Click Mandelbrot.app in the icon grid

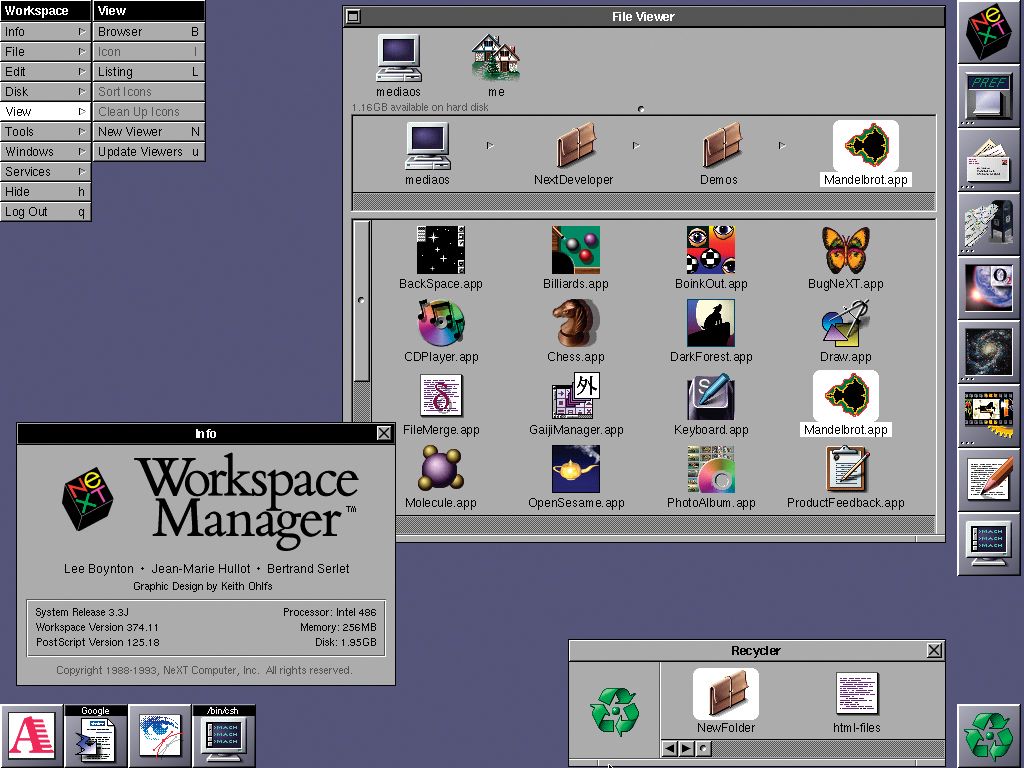point(846,396)
